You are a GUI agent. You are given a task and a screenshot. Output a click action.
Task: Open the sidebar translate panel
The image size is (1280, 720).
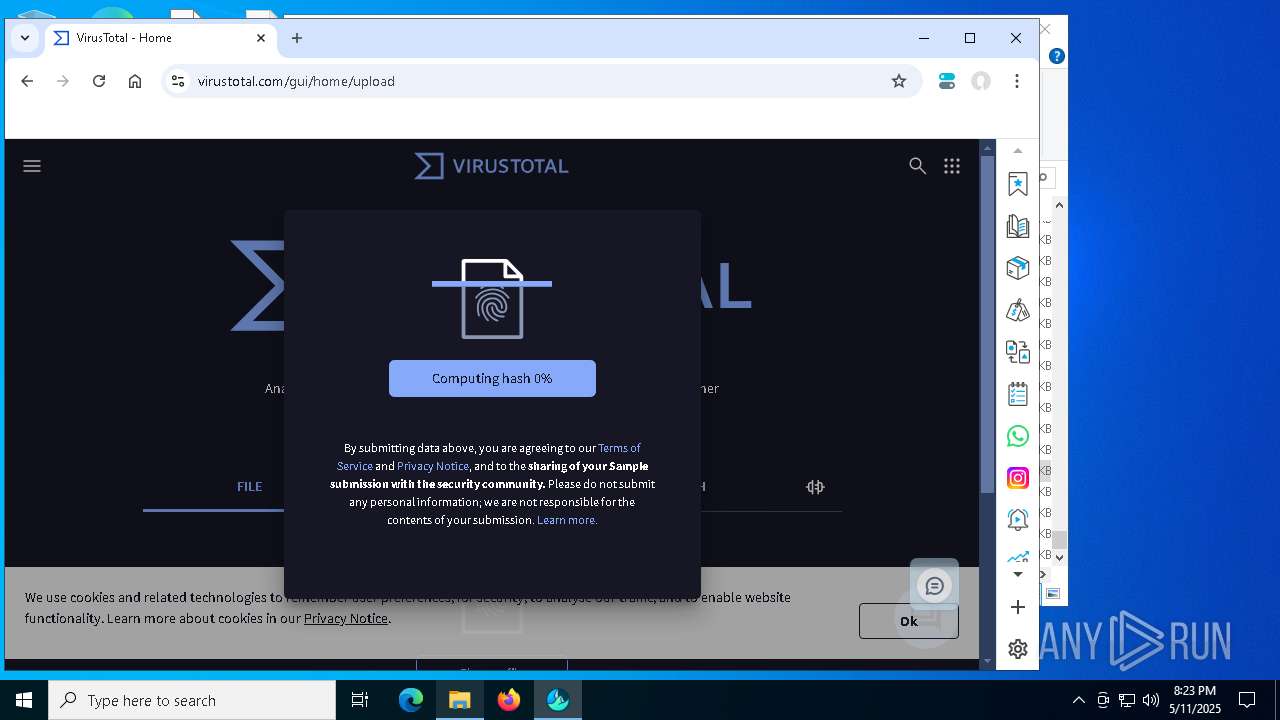point(1018,352)
